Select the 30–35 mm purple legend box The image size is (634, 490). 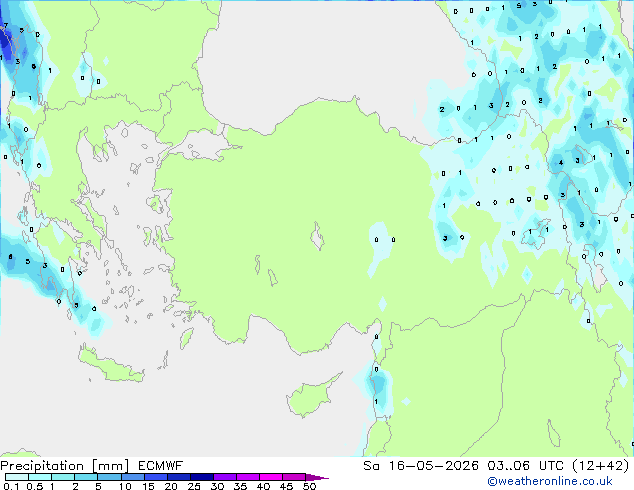[225, 477]
